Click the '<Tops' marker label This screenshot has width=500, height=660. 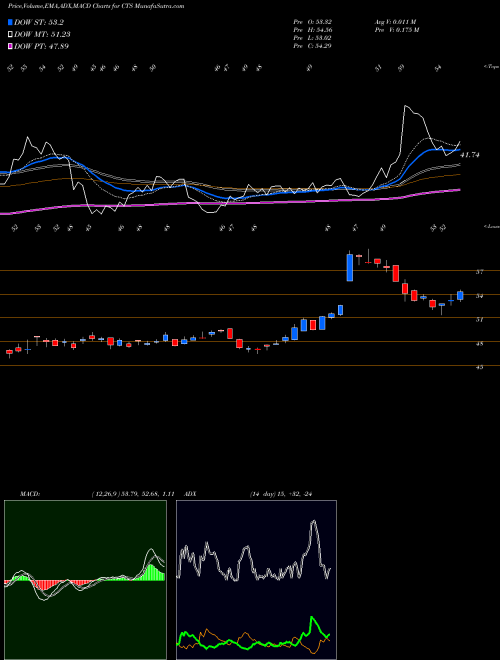(491, 67)
